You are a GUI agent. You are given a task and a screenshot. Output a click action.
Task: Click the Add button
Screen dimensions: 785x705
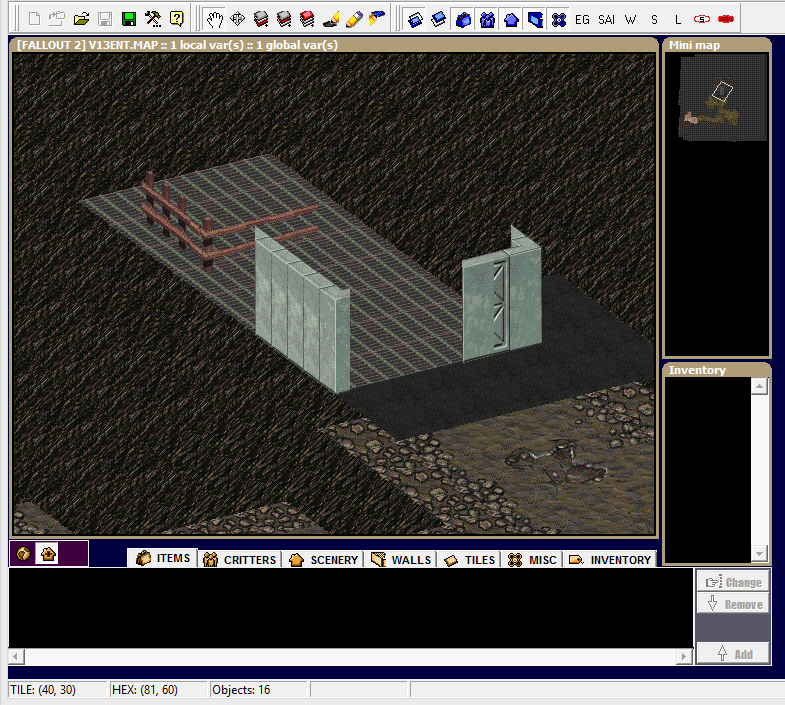click(x=733, y=653)
